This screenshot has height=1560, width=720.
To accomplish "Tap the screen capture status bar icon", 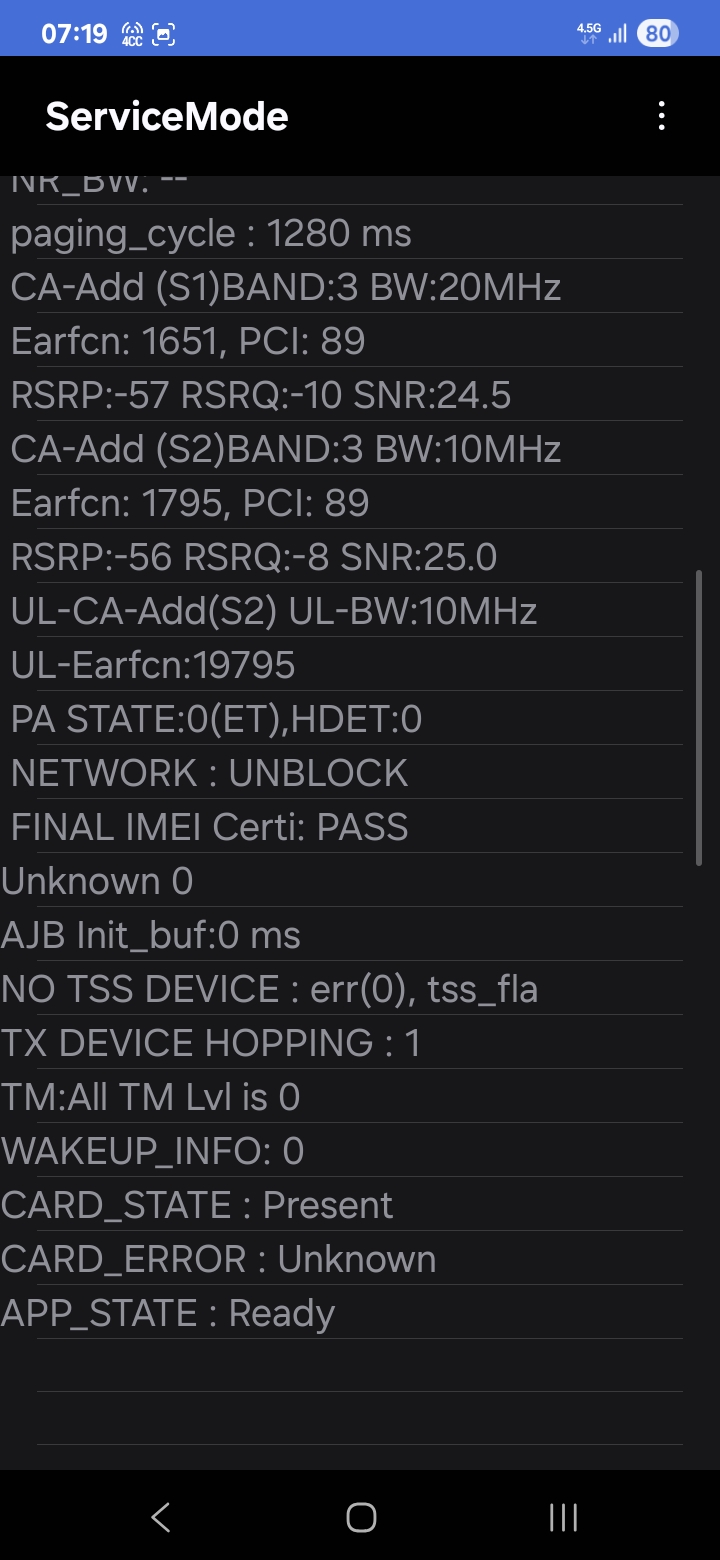I will (164, 35).
